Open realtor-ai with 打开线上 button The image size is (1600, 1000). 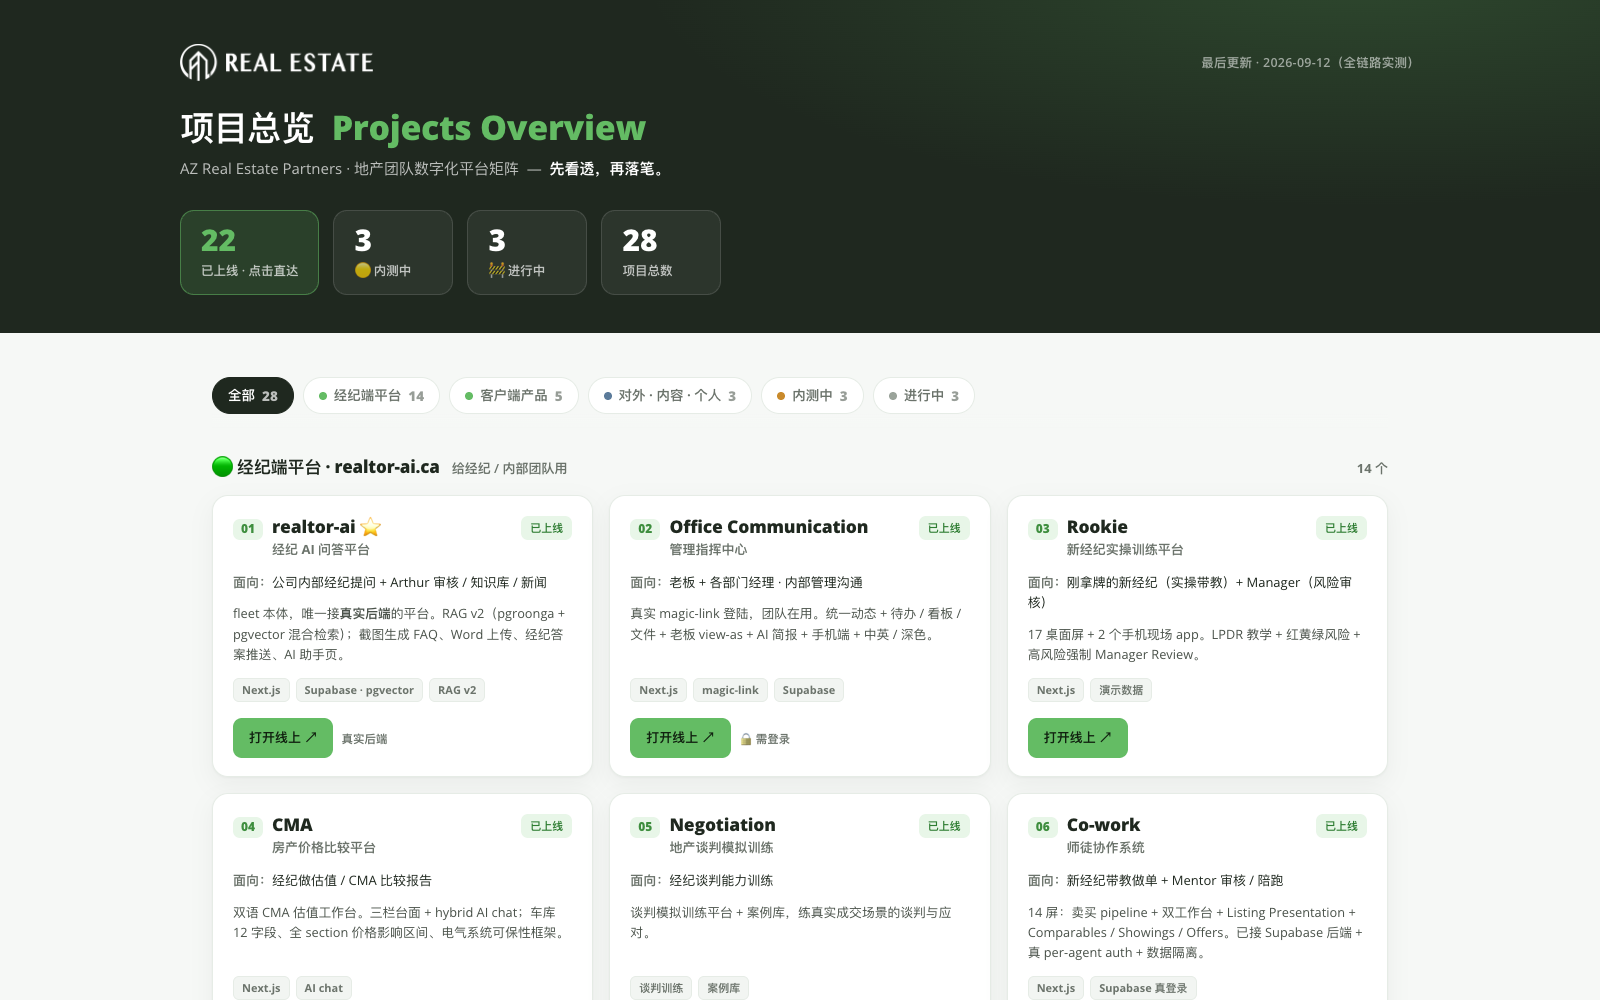coord(283,738)
